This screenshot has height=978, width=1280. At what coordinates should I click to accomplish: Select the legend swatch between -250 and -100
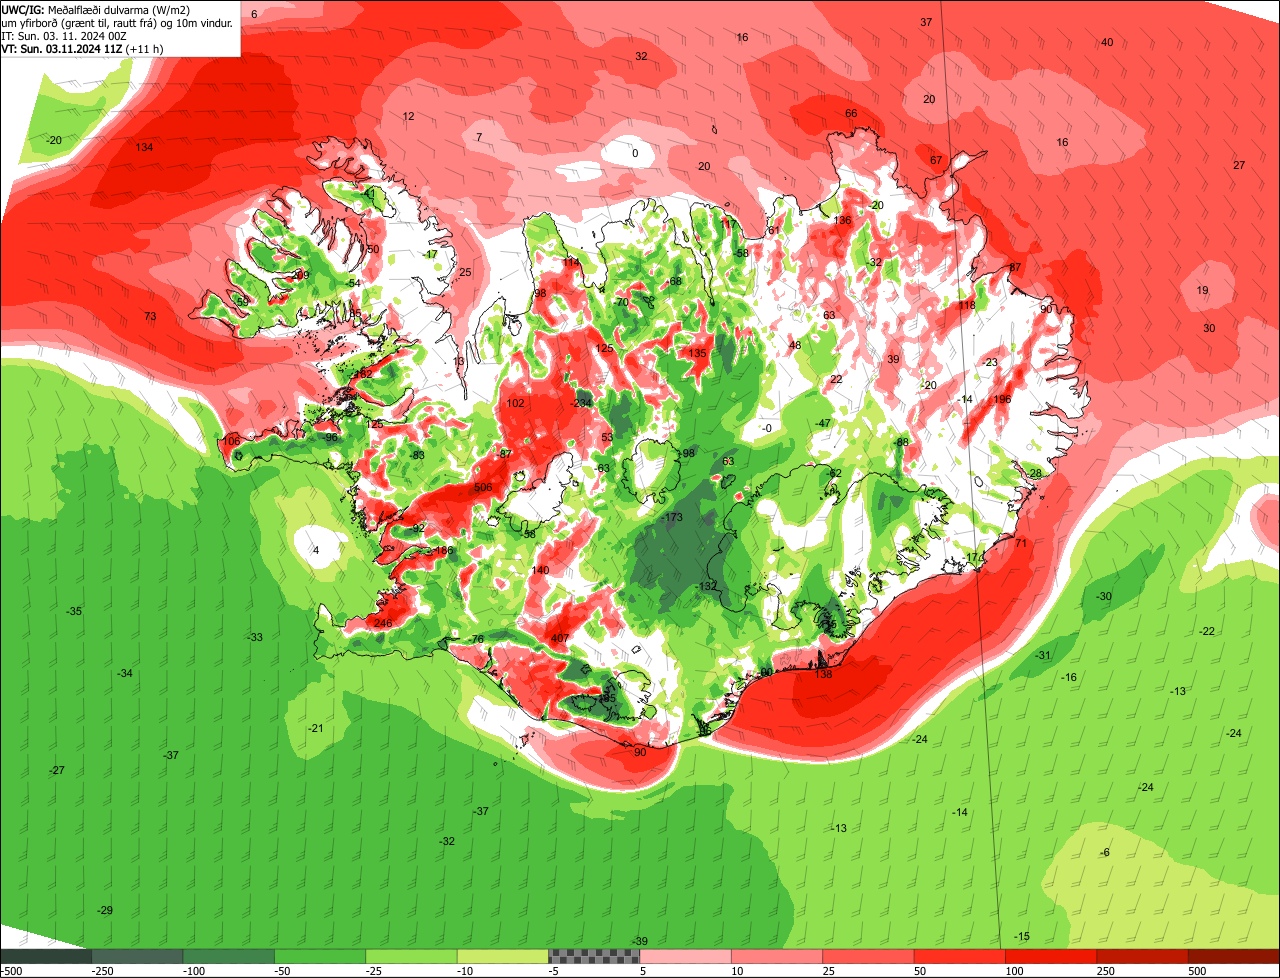point(137,956)
